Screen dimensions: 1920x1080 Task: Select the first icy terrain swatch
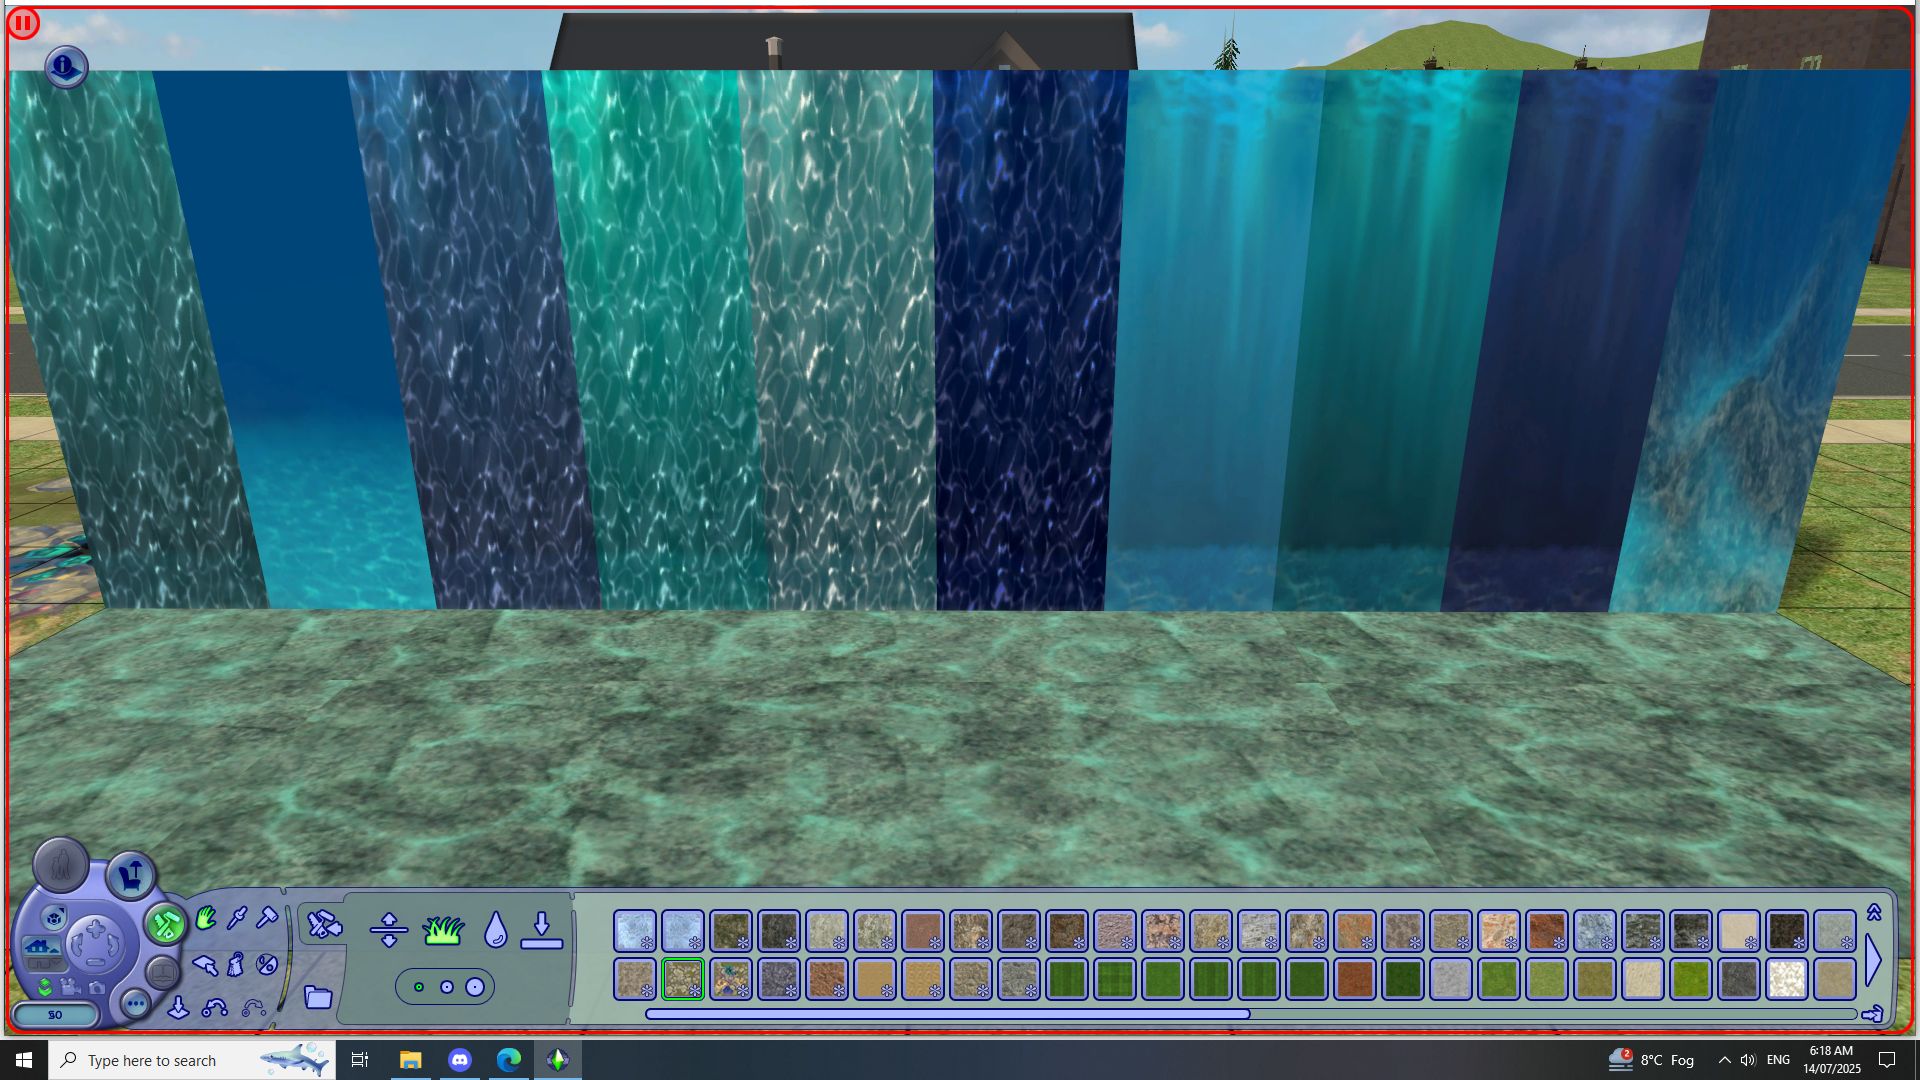coord(635,930)
